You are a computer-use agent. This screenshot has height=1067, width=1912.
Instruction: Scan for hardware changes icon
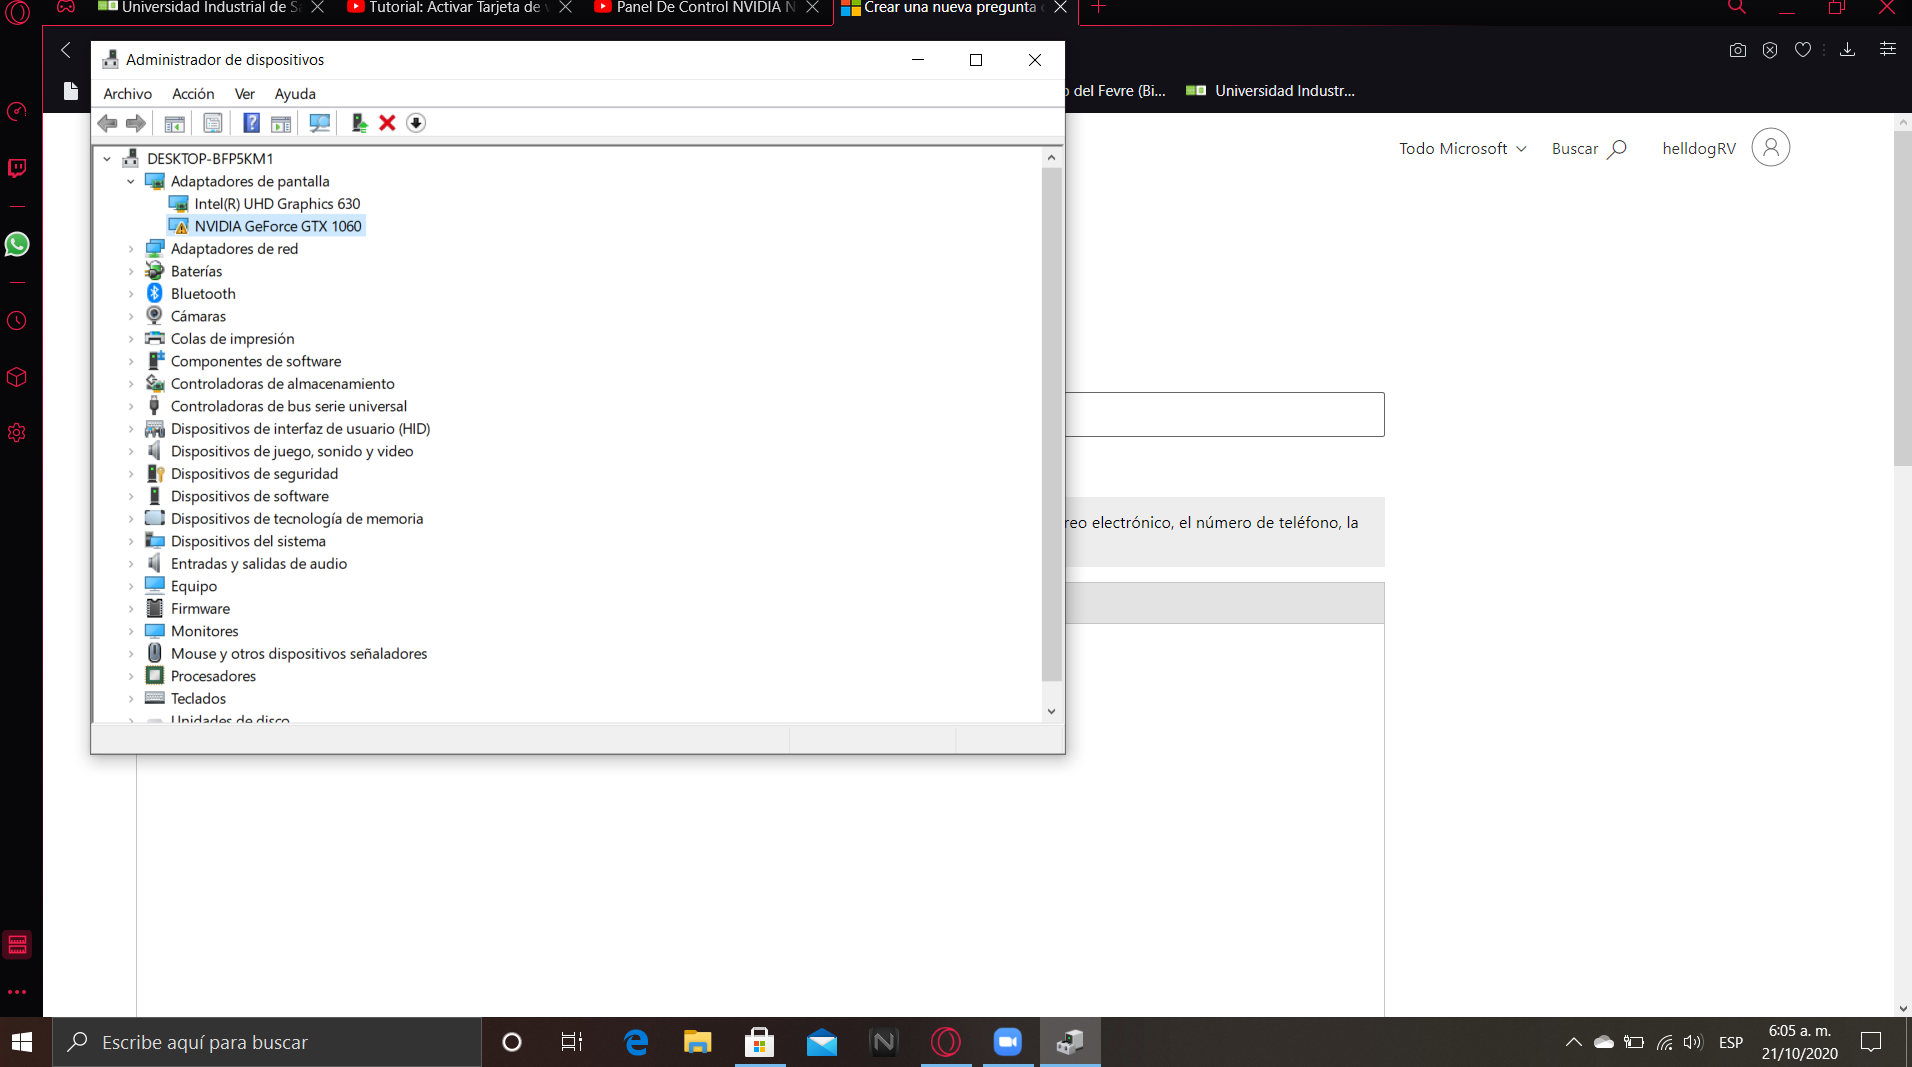(320, 123)
